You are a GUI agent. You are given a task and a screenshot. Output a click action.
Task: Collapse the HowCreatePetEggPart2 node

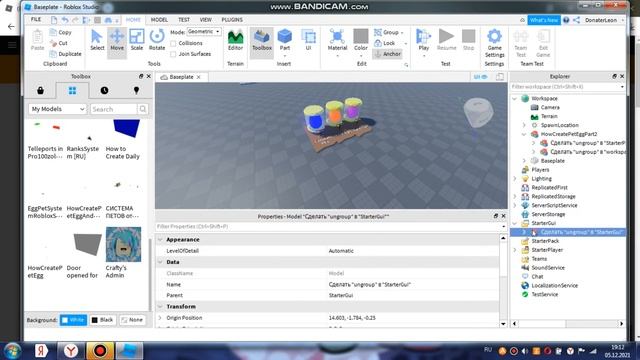coord(524,134)
